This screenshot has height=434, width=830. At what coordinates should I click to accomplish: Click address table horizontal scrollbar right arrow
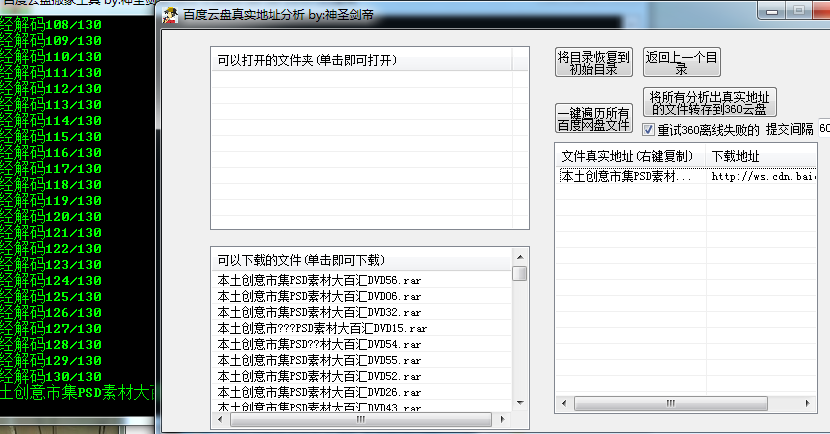tap(808, 403)
